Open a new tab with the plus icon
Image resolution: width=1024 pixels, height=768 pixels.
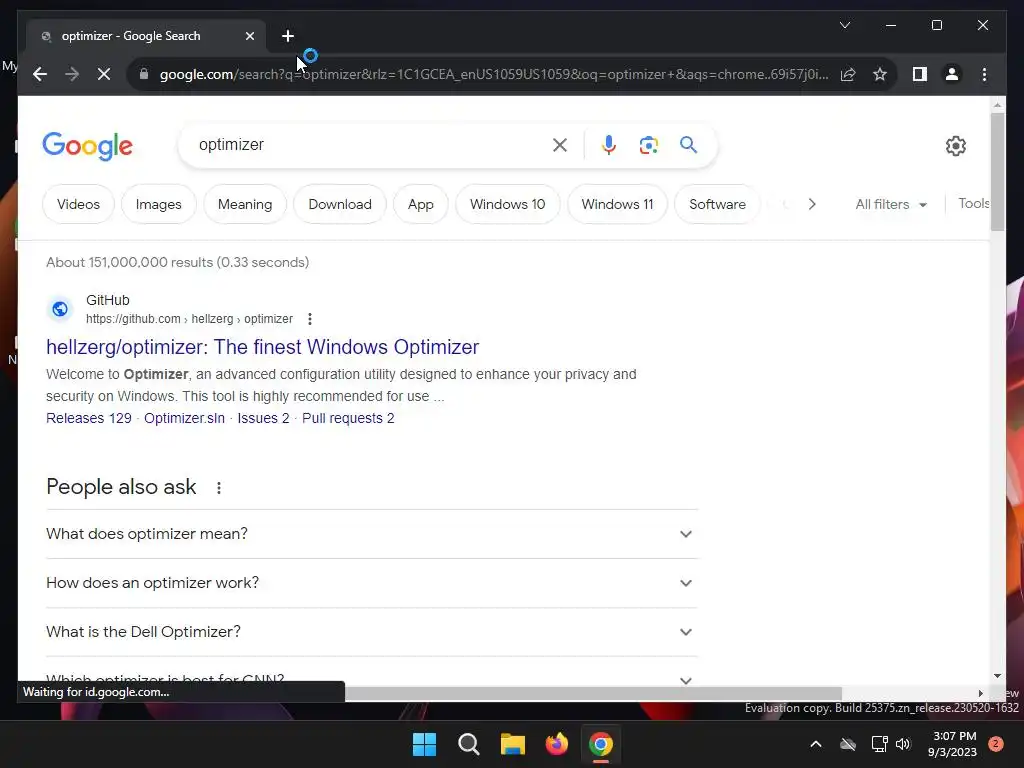click(288, 36)
